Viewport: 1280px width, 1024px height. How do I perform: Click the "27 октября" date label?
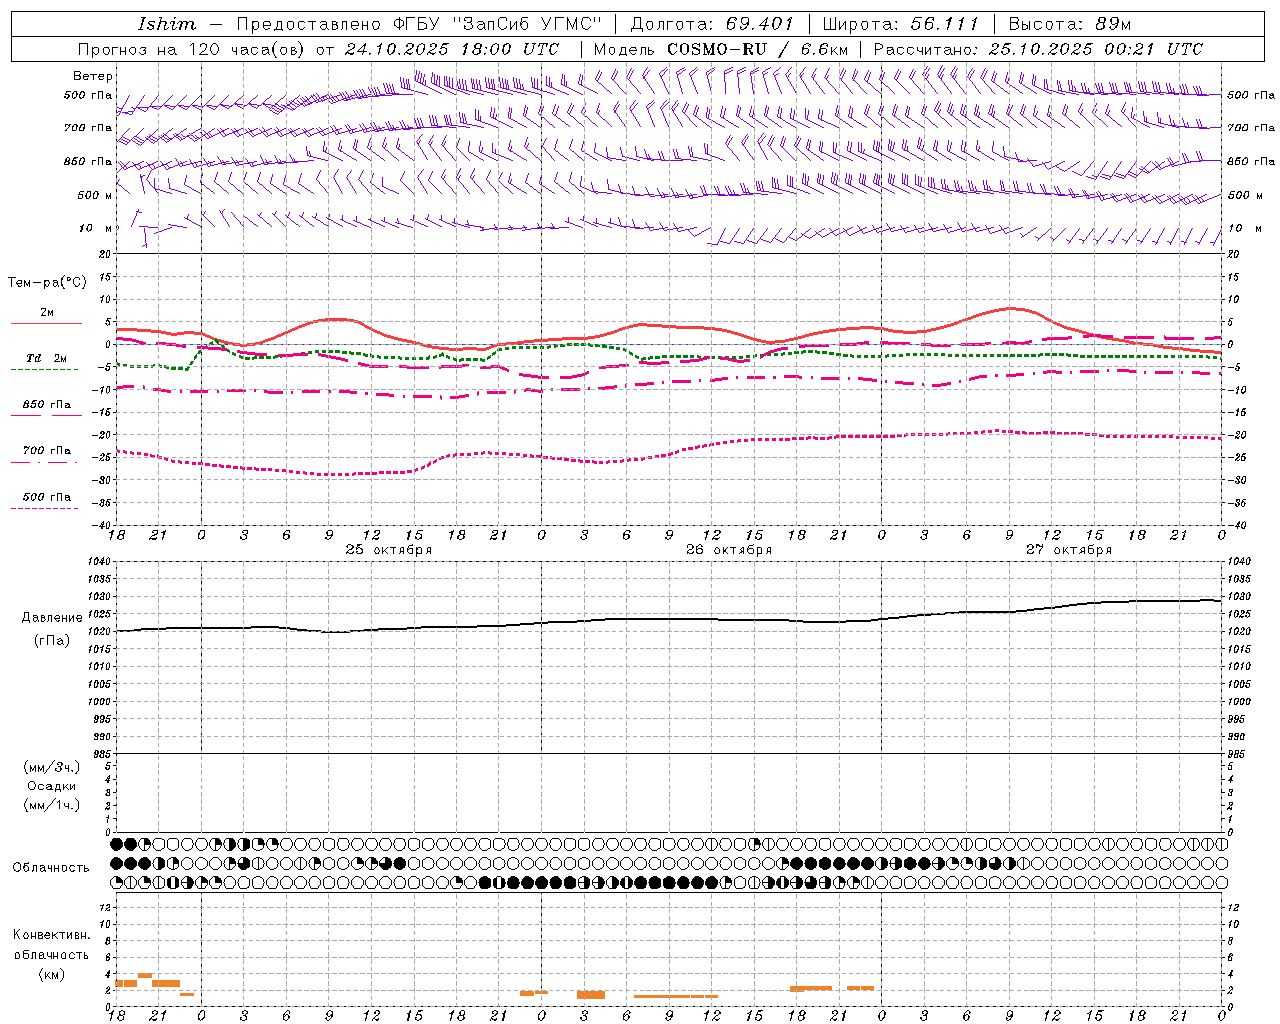click(1069, 550)
